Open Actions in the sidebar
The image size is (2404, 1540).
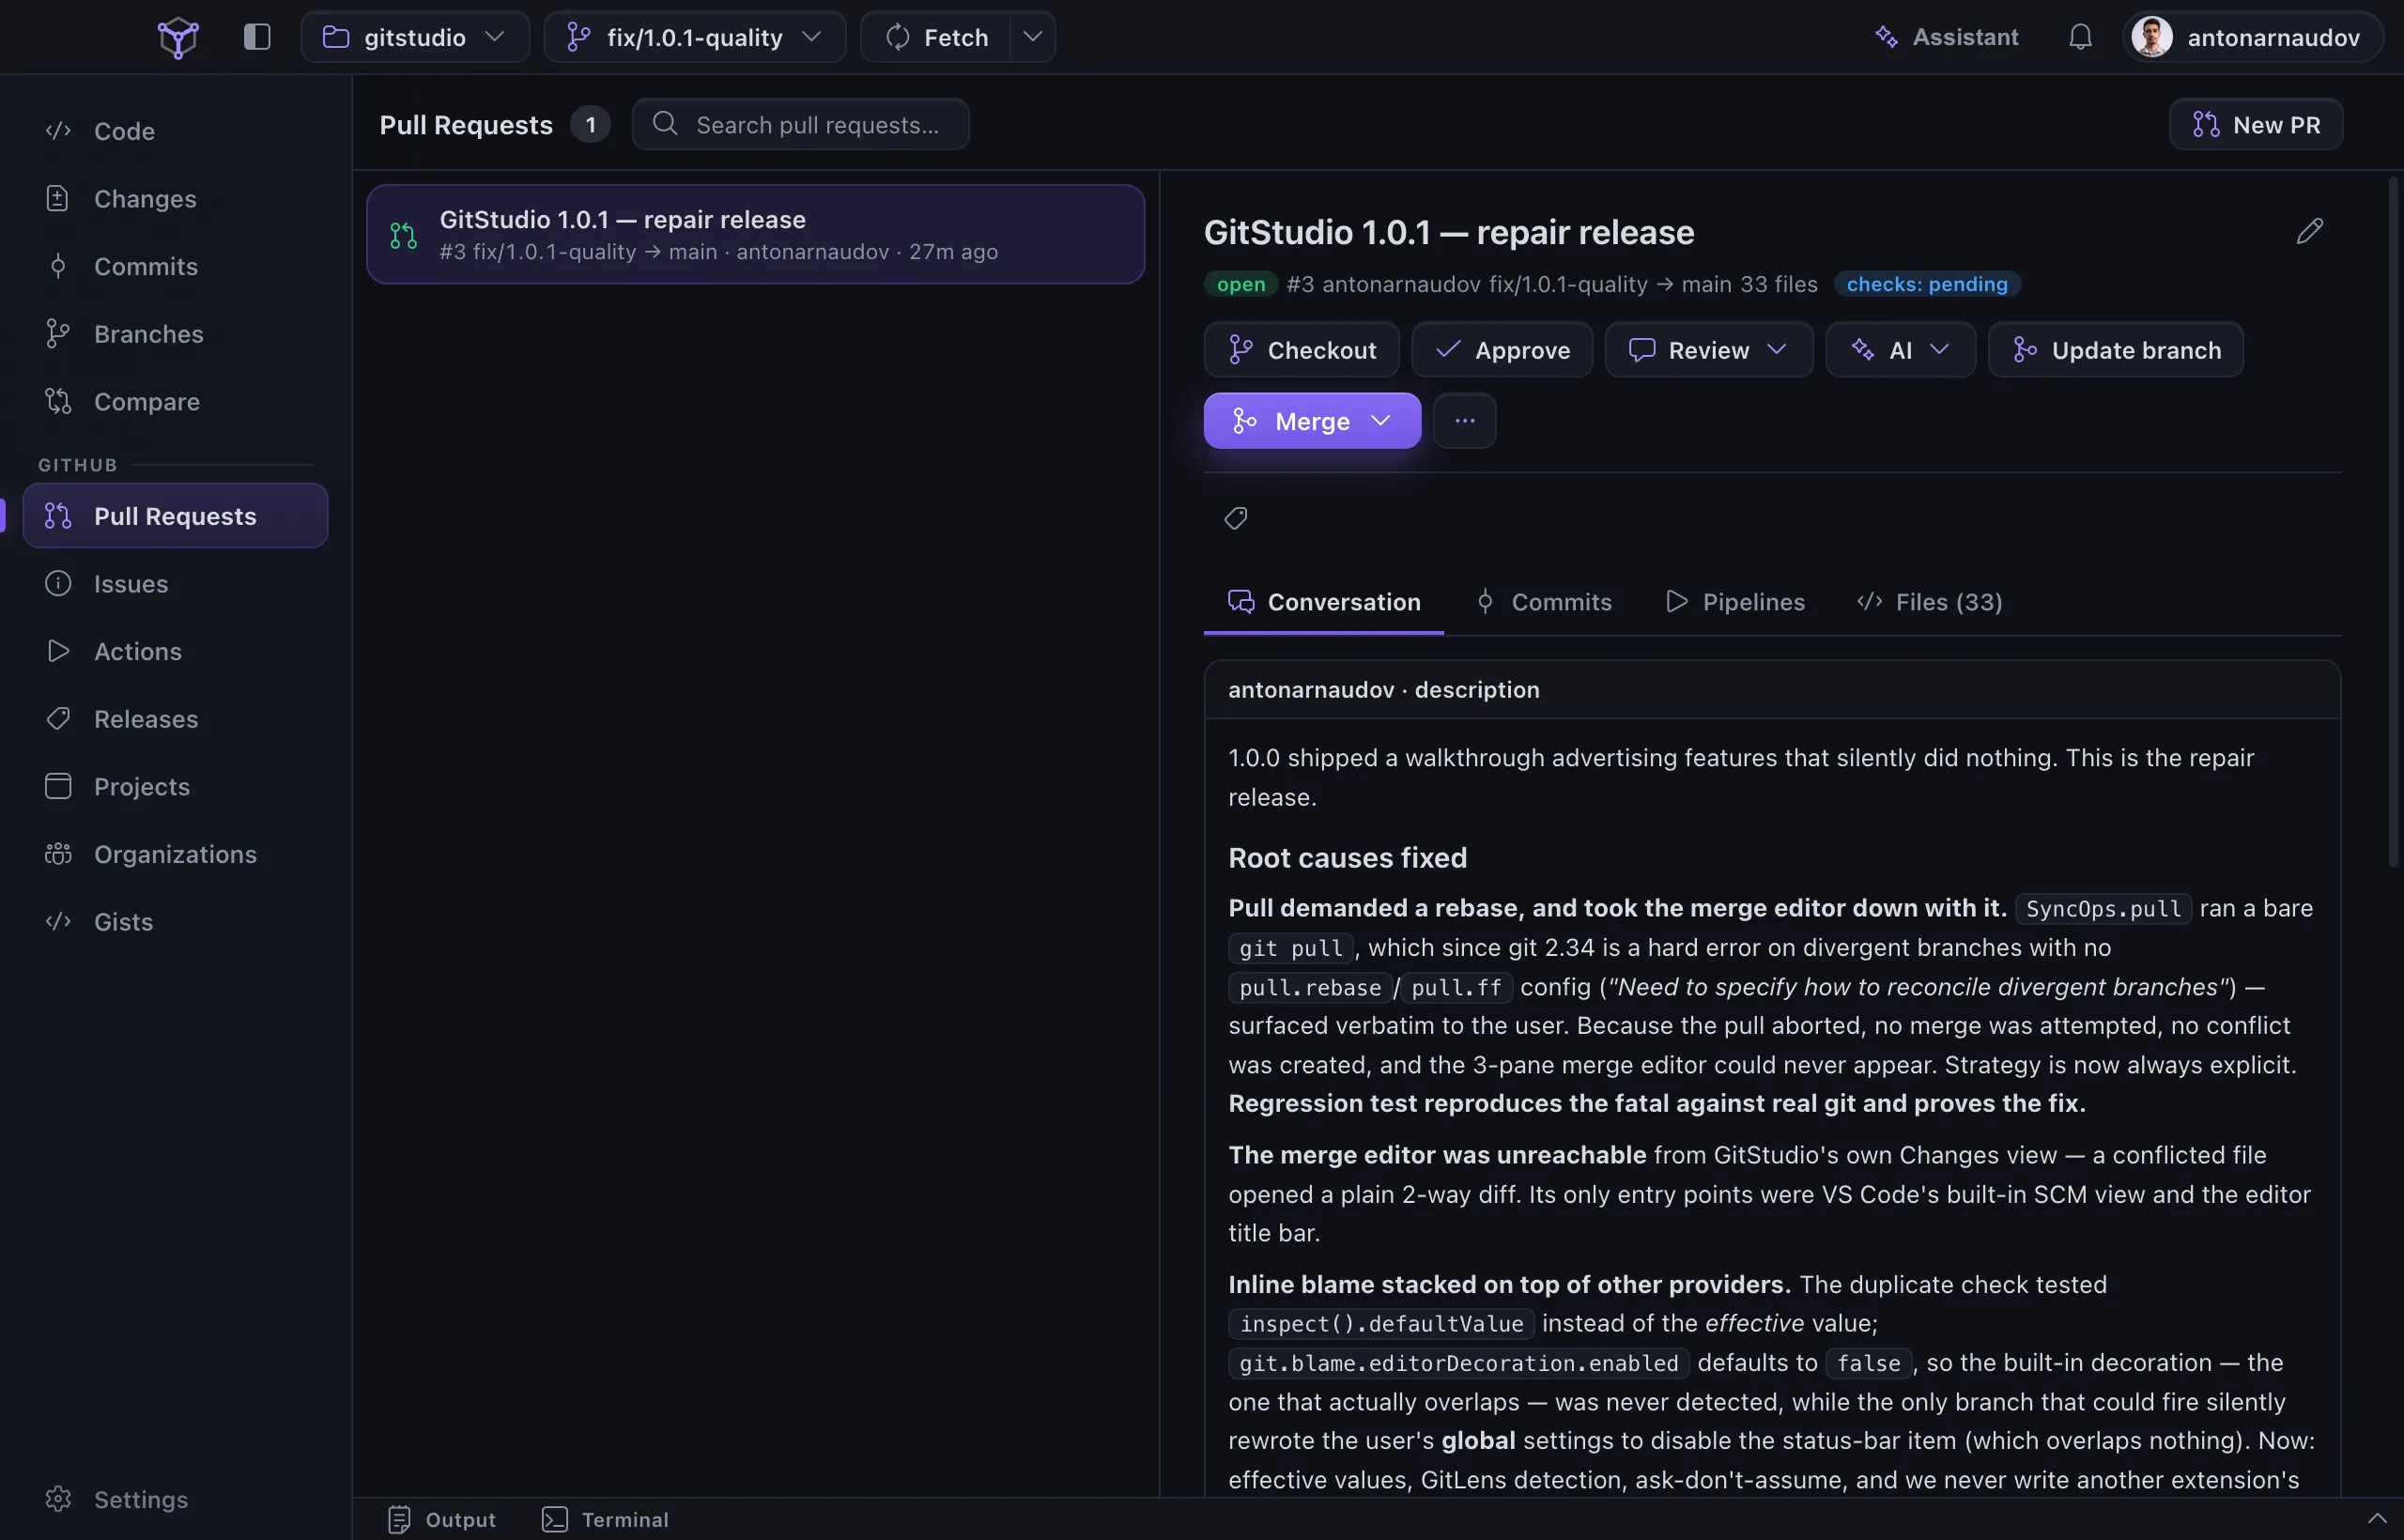176,651
